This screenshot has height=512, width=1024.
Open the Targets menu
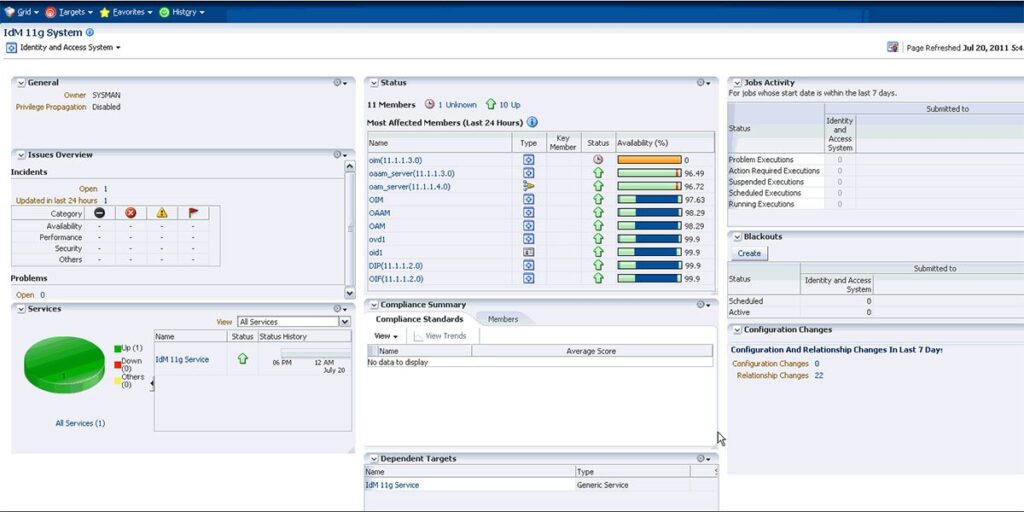[69, 12]
